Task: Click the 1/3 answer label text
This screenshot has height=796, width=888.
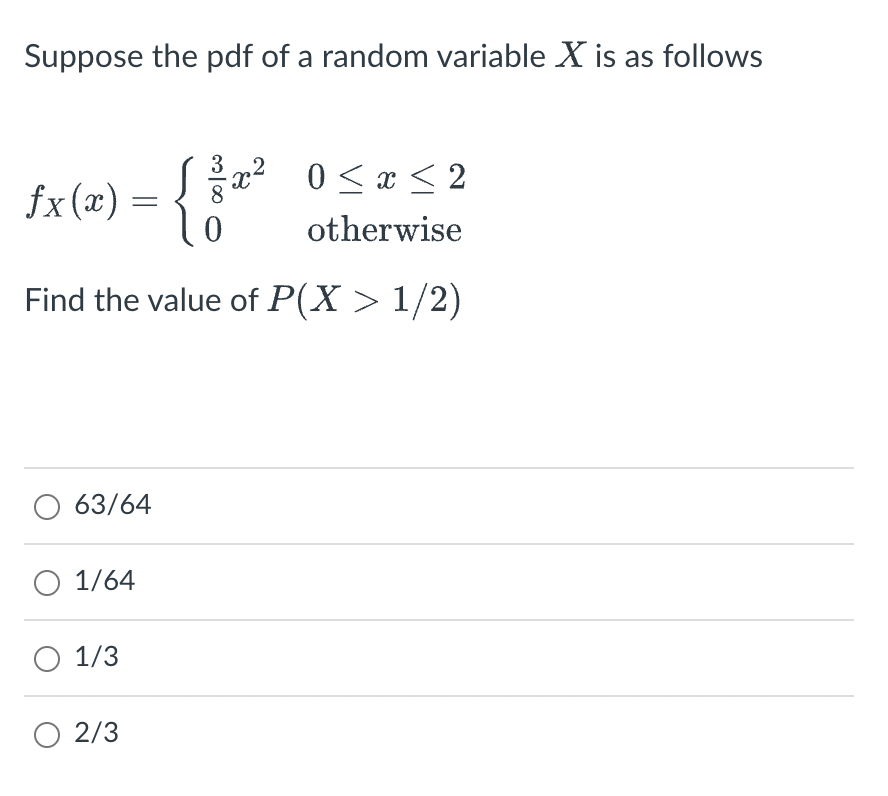Action: pos(97,656)
